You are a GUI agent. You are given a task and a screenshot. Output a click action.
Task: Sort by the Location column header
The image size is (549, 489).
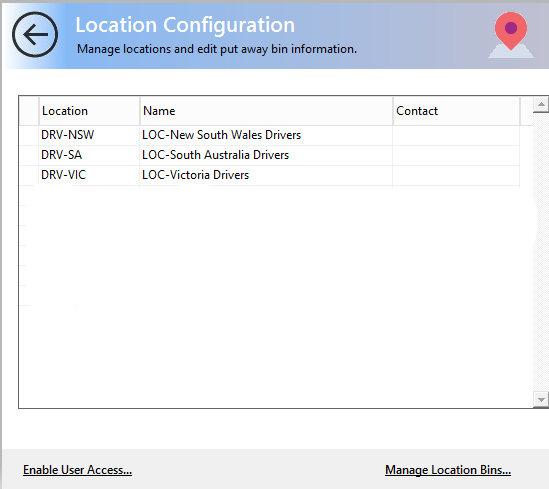pyautogui.click(x=89, y=111)
